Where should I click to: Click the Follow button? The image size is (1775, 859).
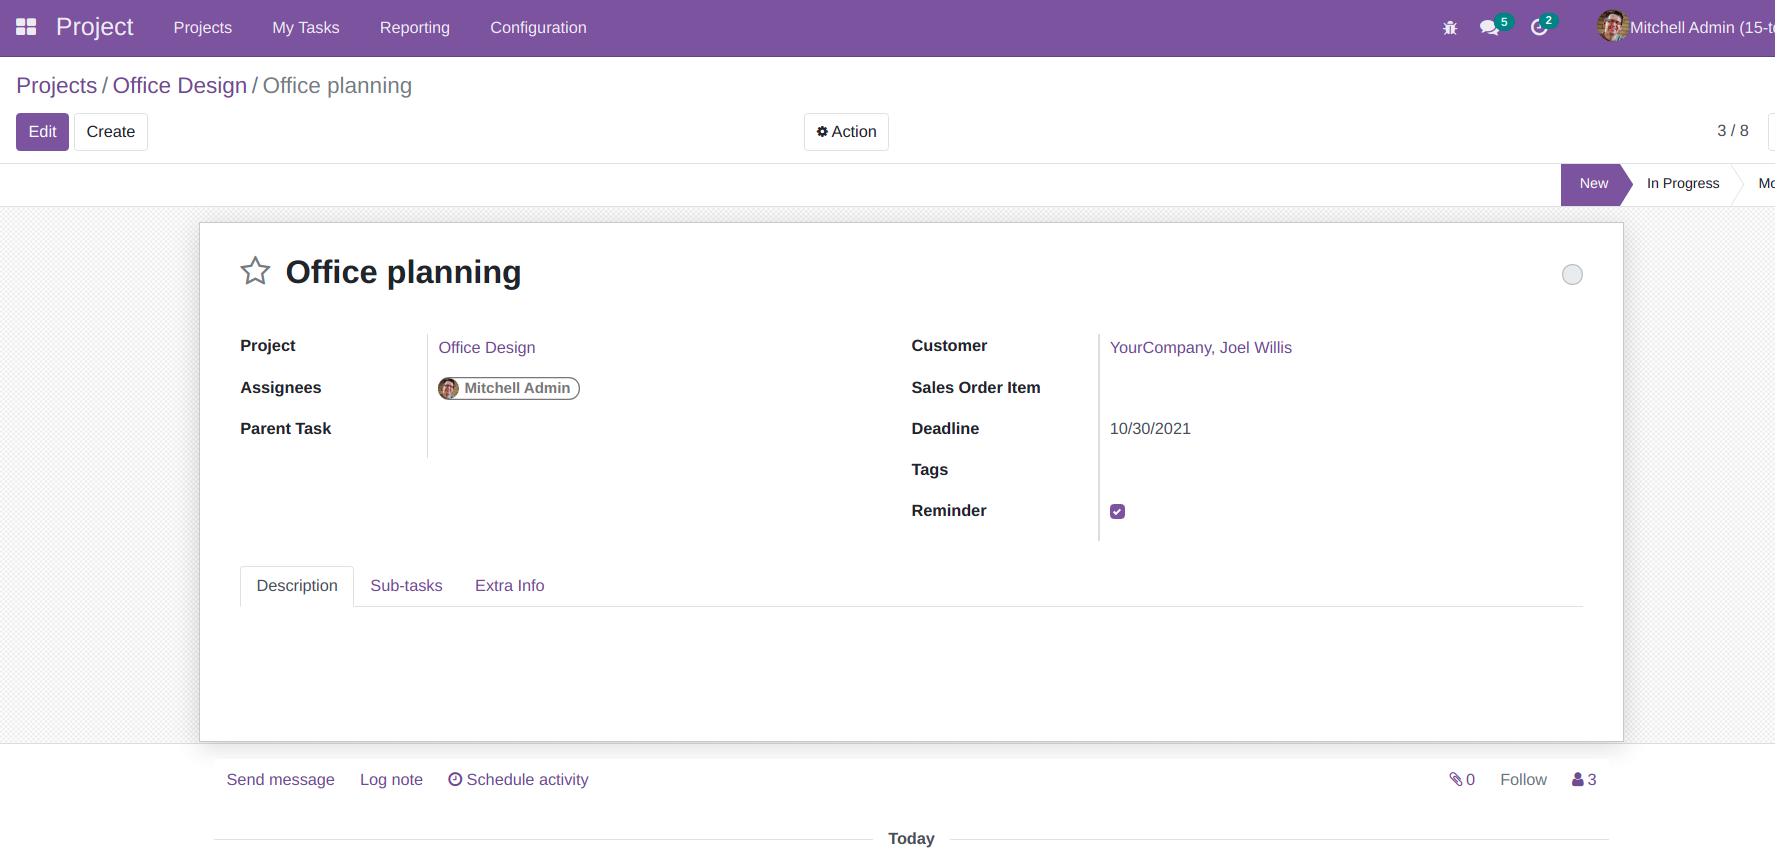click(x=1522, y=779)
